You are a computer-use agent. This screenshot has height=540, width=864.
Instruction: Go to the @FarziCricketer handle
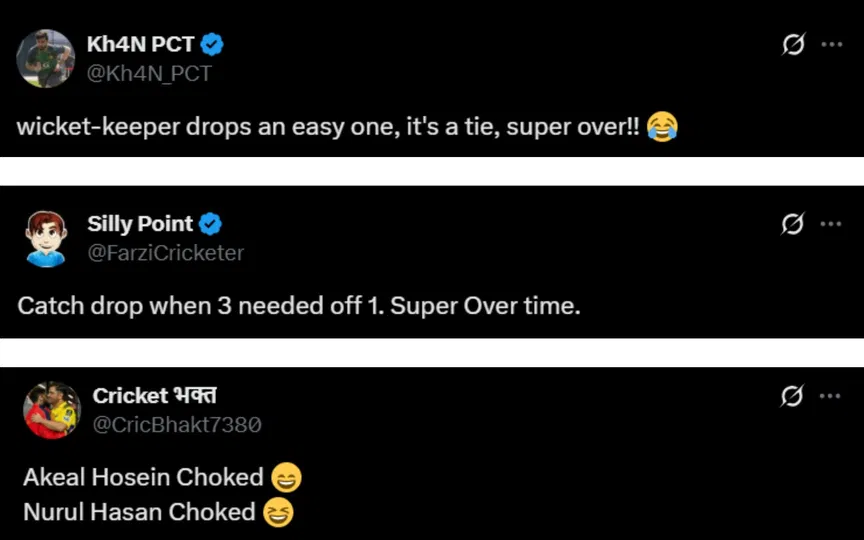point(165,253)
